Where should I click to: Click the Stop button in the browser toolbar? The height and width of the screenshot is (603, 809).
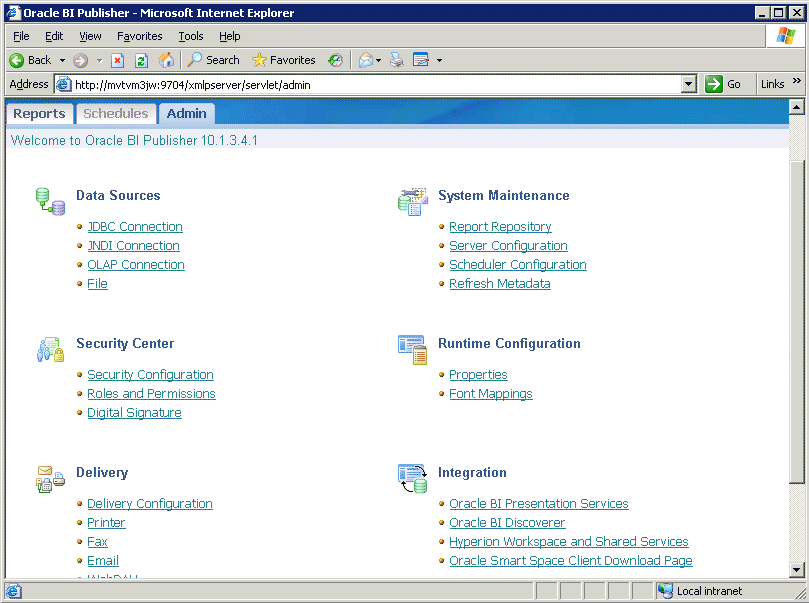[x=117, y=60]
